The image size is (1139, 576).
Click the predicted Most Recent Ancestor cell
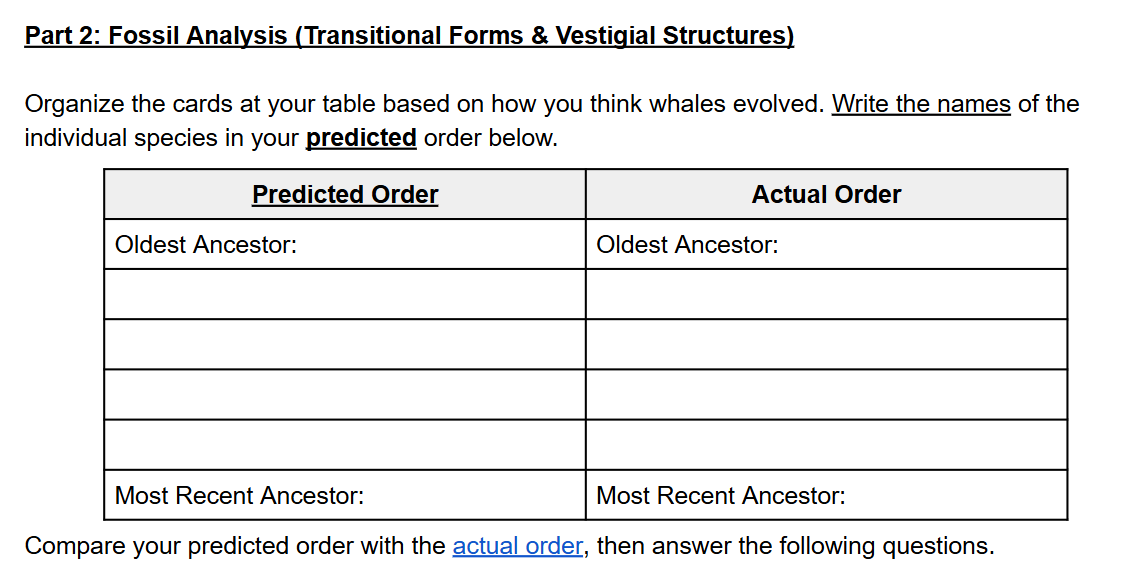click(345, 495)
